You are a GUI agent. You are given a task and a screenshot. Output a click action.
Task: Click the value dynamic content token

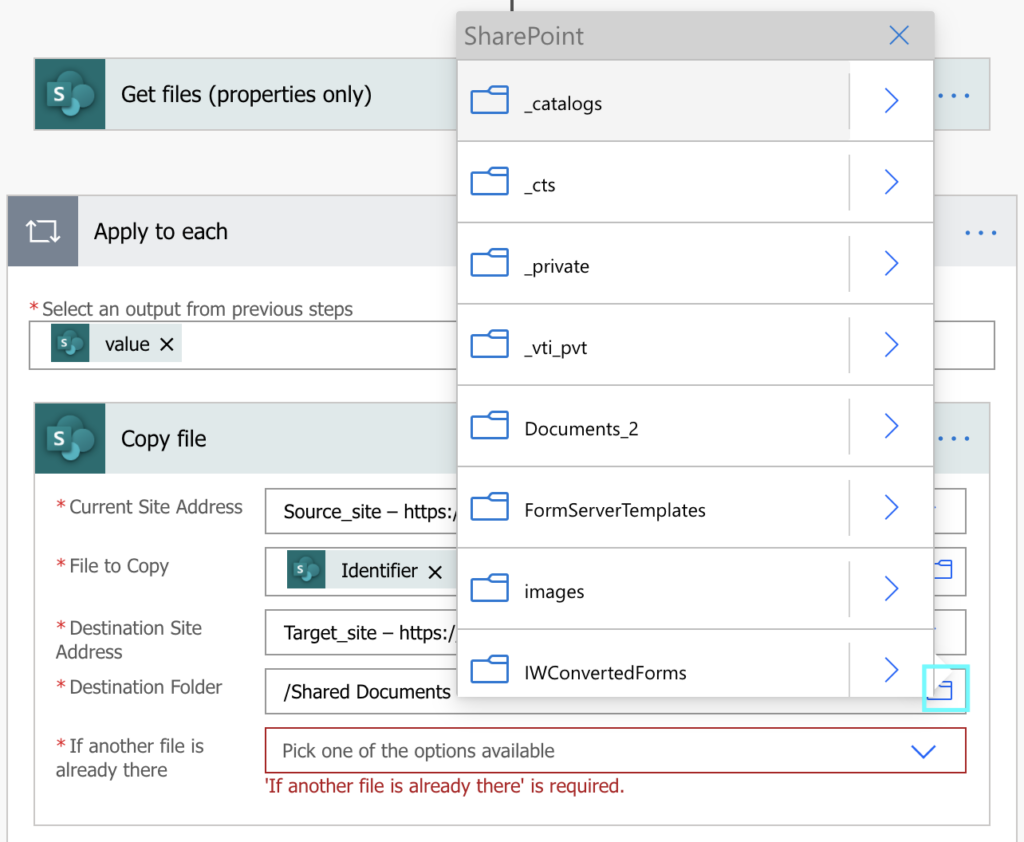[116, 344]
